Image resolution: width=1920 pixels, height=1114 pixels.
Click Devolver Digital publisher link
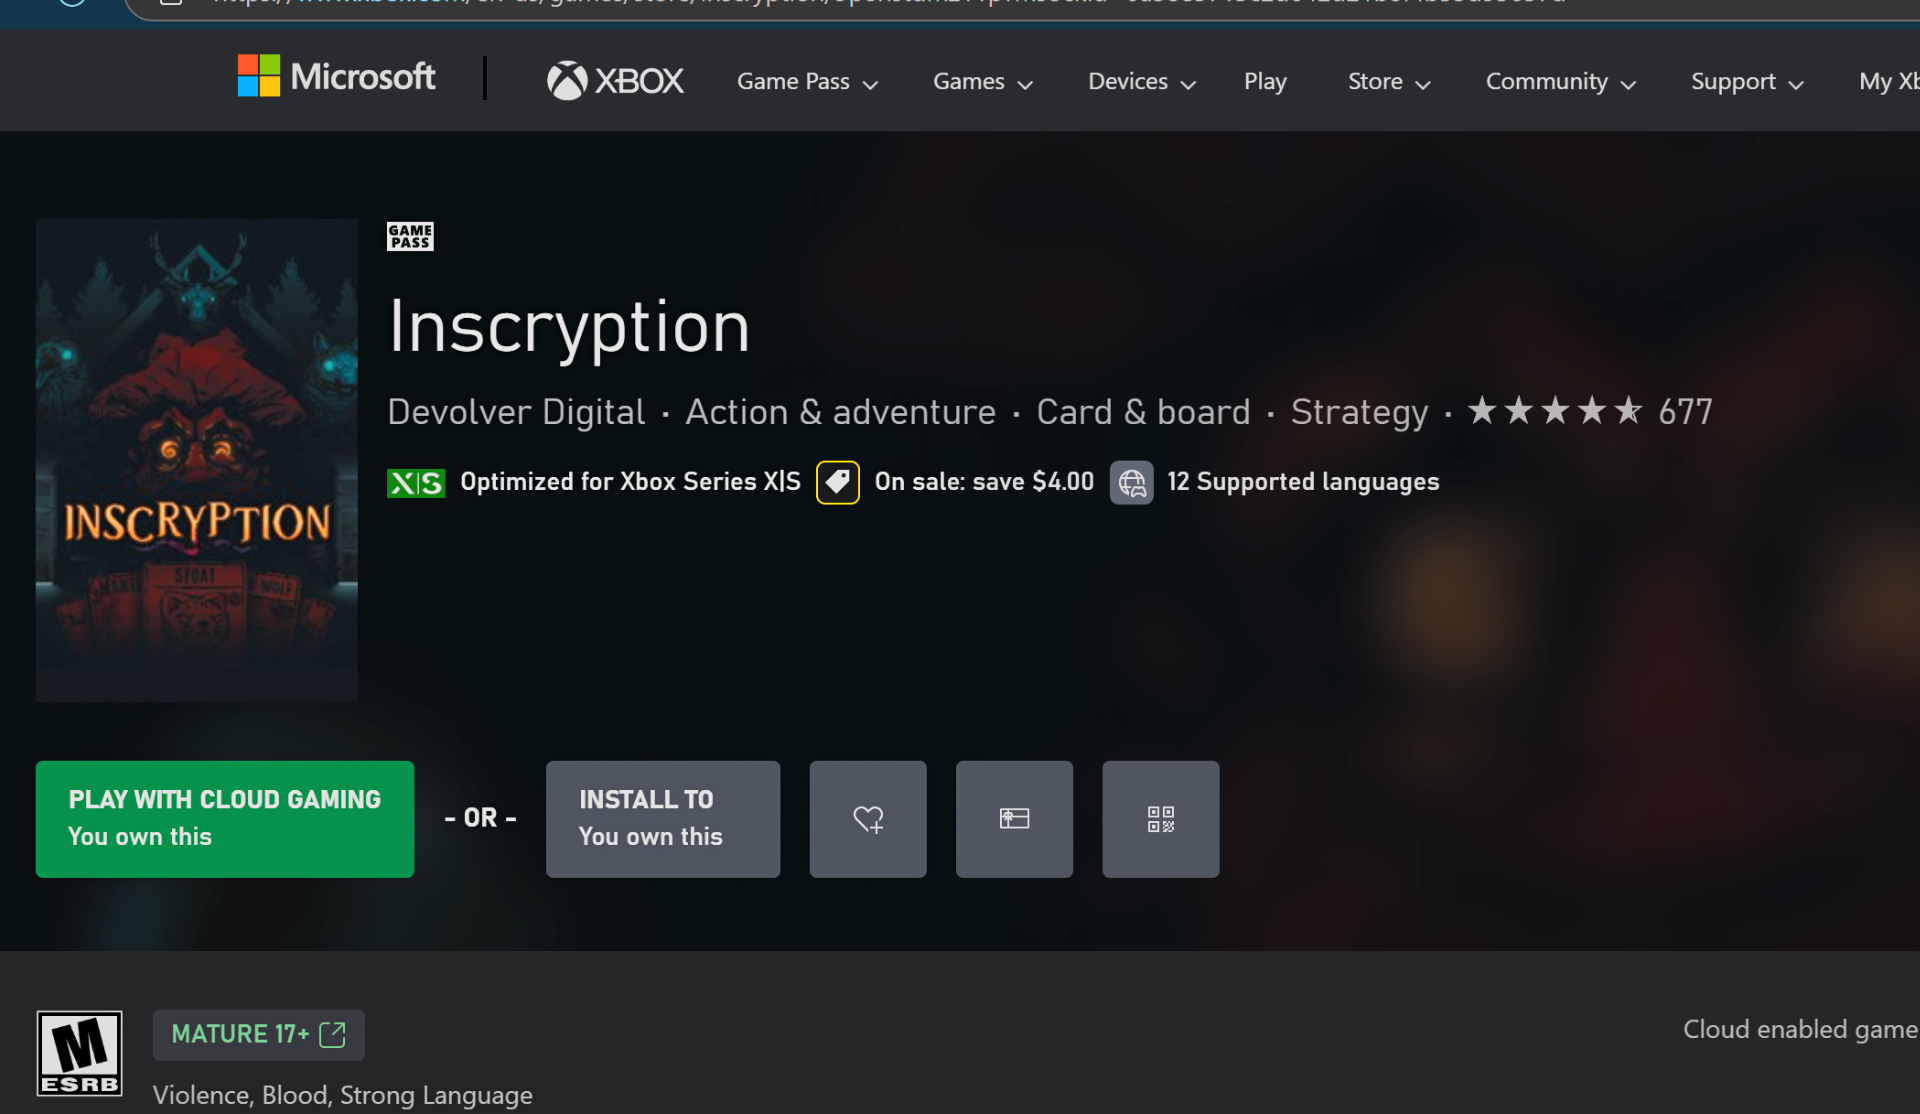click(x=516, y=412)
